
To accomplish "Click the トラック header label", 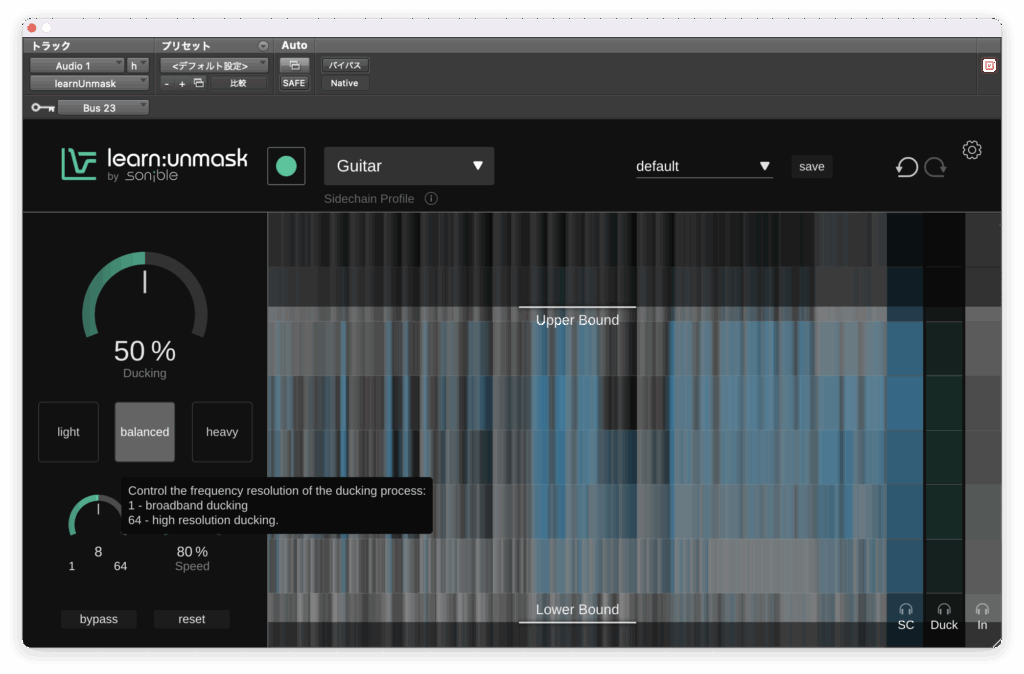I will [51, 46].
